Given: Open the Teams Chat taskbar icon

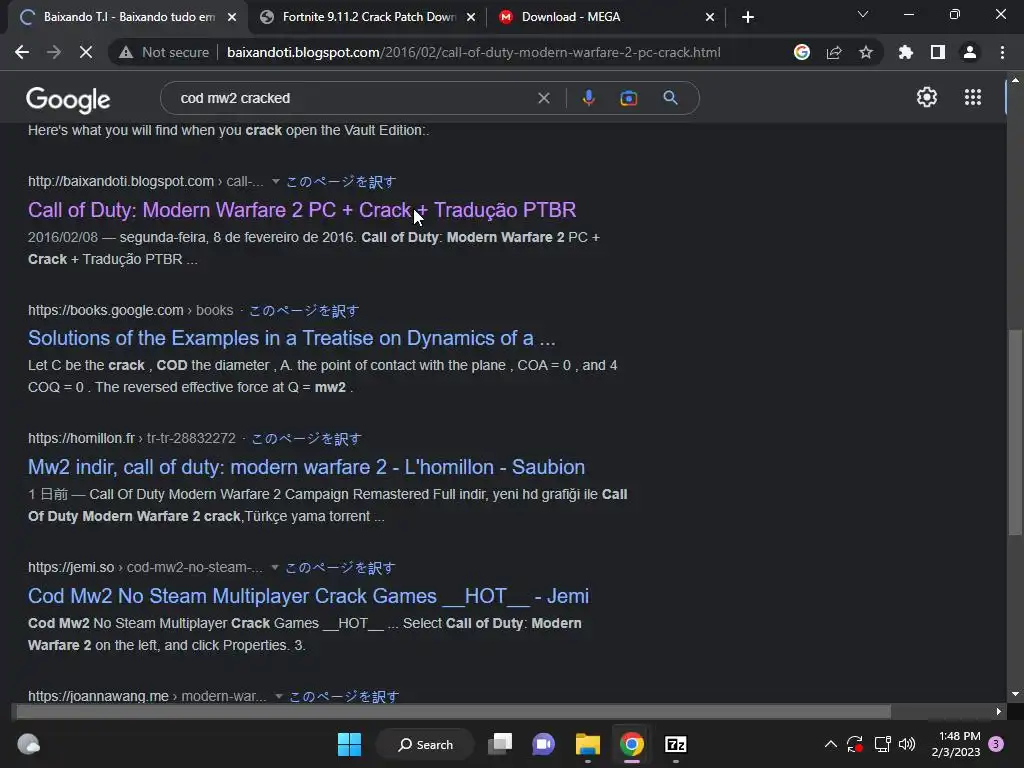Looking at the screenshot, I should tap(543, 744).
